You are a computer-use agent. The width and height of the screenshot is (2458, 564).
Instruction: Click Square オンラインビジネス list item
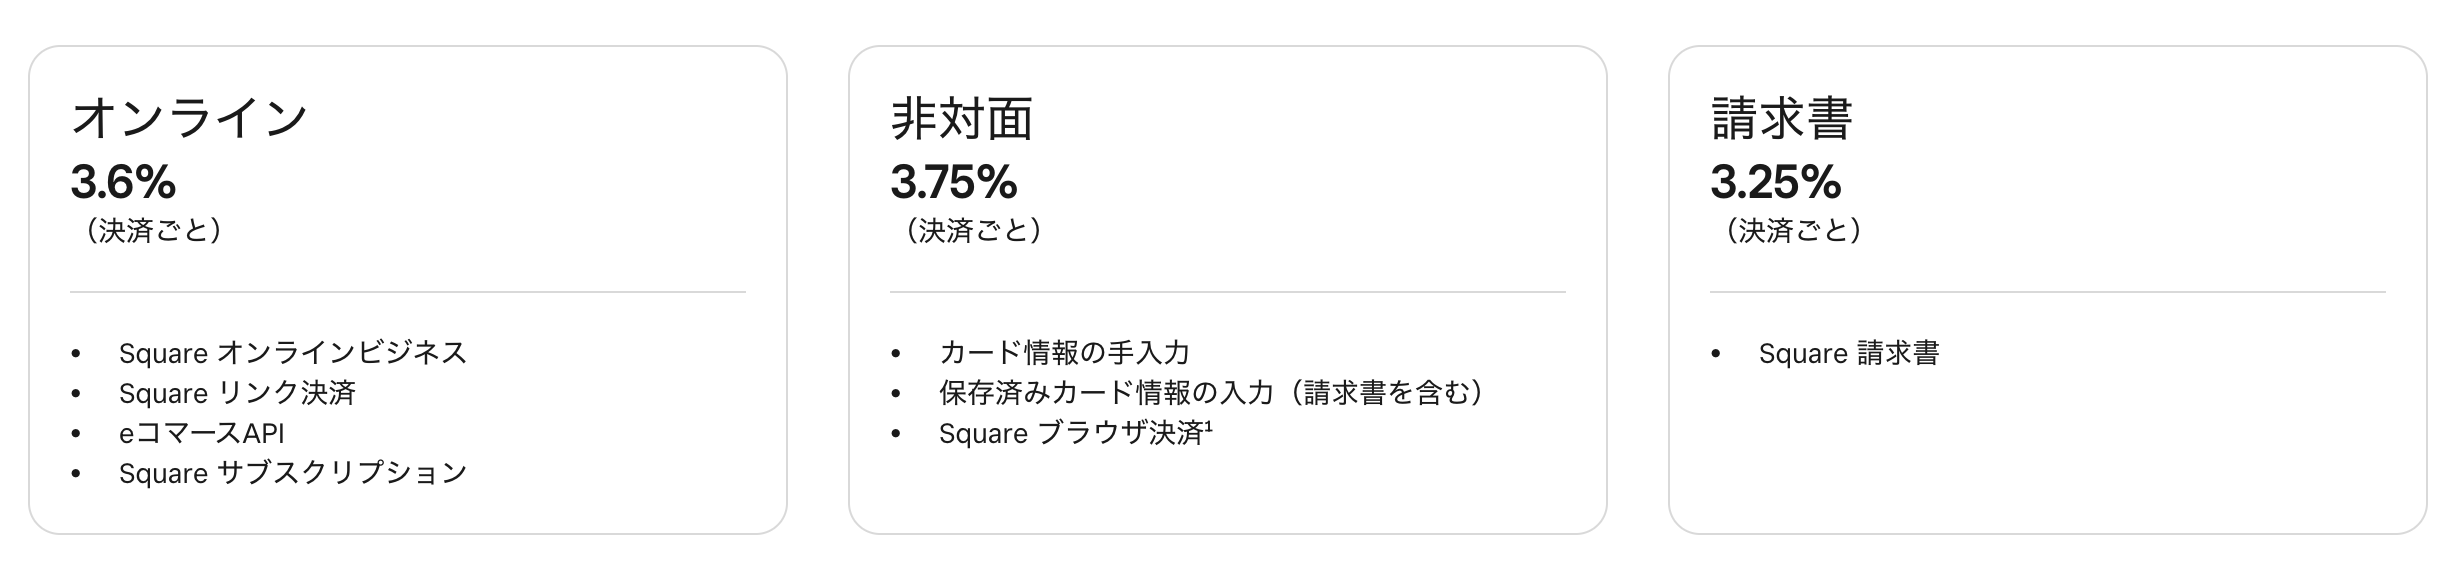293,353
